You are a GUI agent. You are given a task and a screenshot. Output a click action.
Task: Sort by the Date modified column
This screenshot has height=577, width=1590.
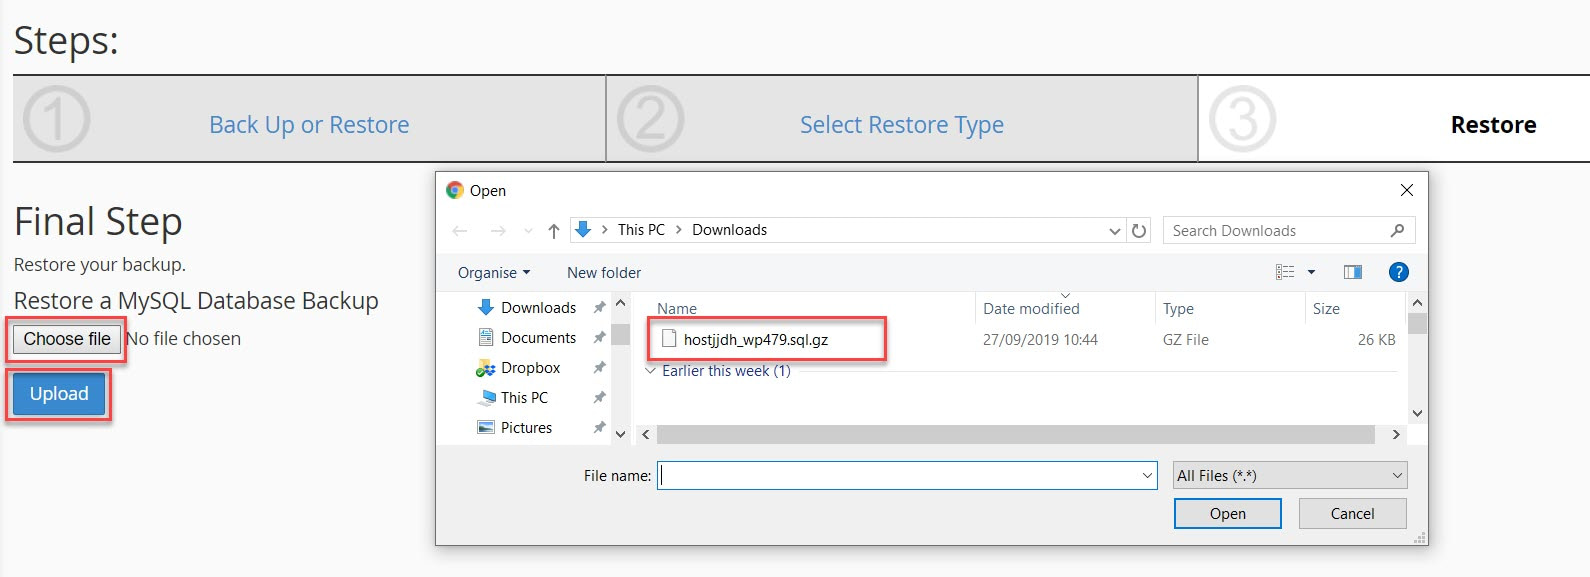[x=1031, y=309]
